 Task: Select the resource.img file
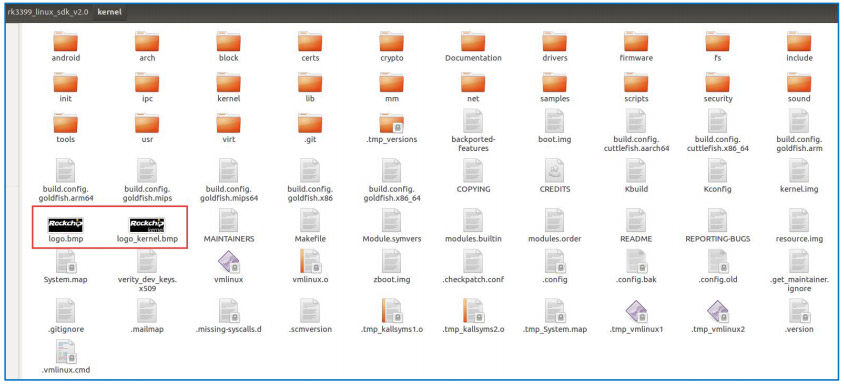pyautogui.click(x=799, y=220)
